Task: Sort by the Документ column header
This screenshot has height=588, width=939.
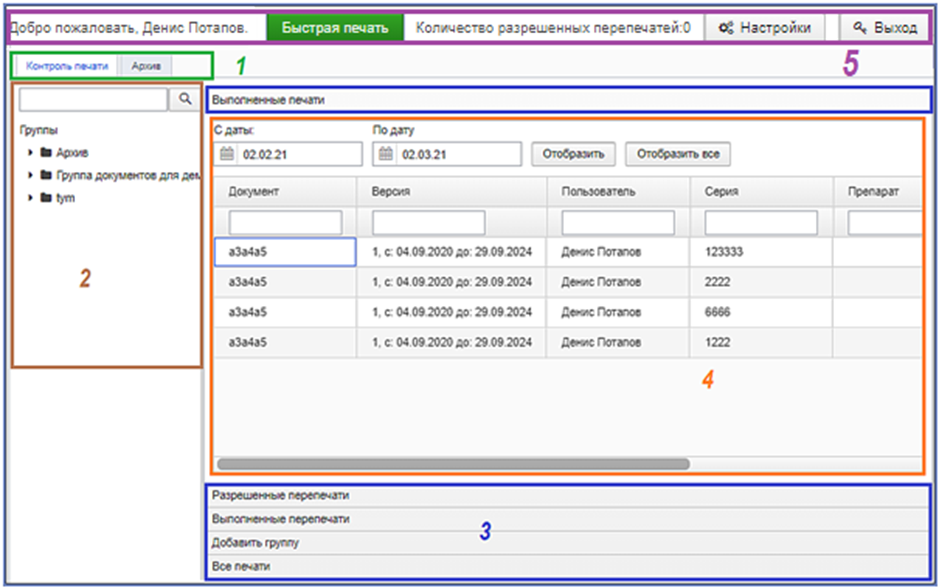Action: [x=285, y=192]
